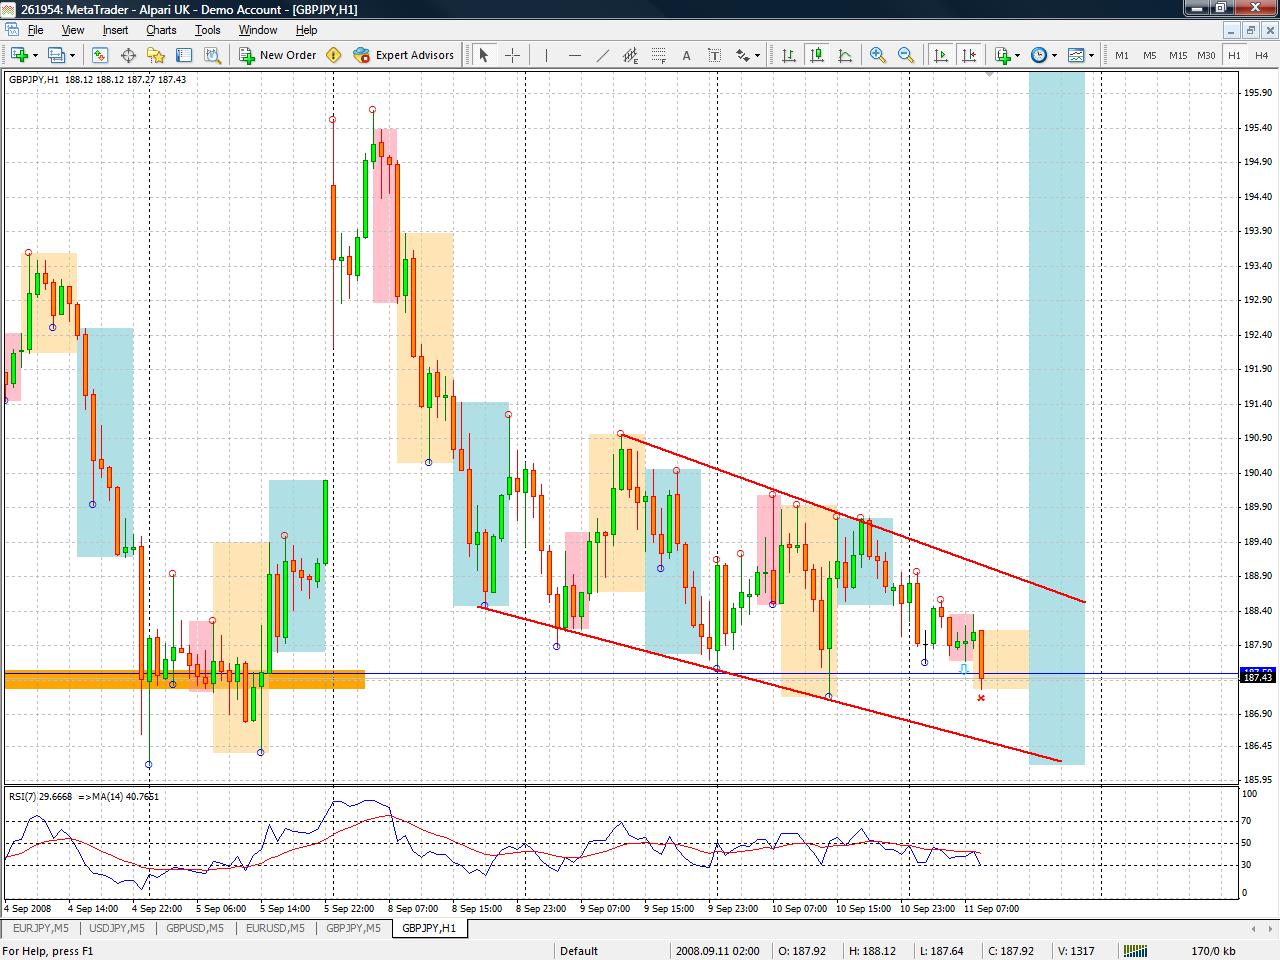Select the cursor arrow tool
Viewport: 1280px width, 960px height.
(x=484, y=55)
